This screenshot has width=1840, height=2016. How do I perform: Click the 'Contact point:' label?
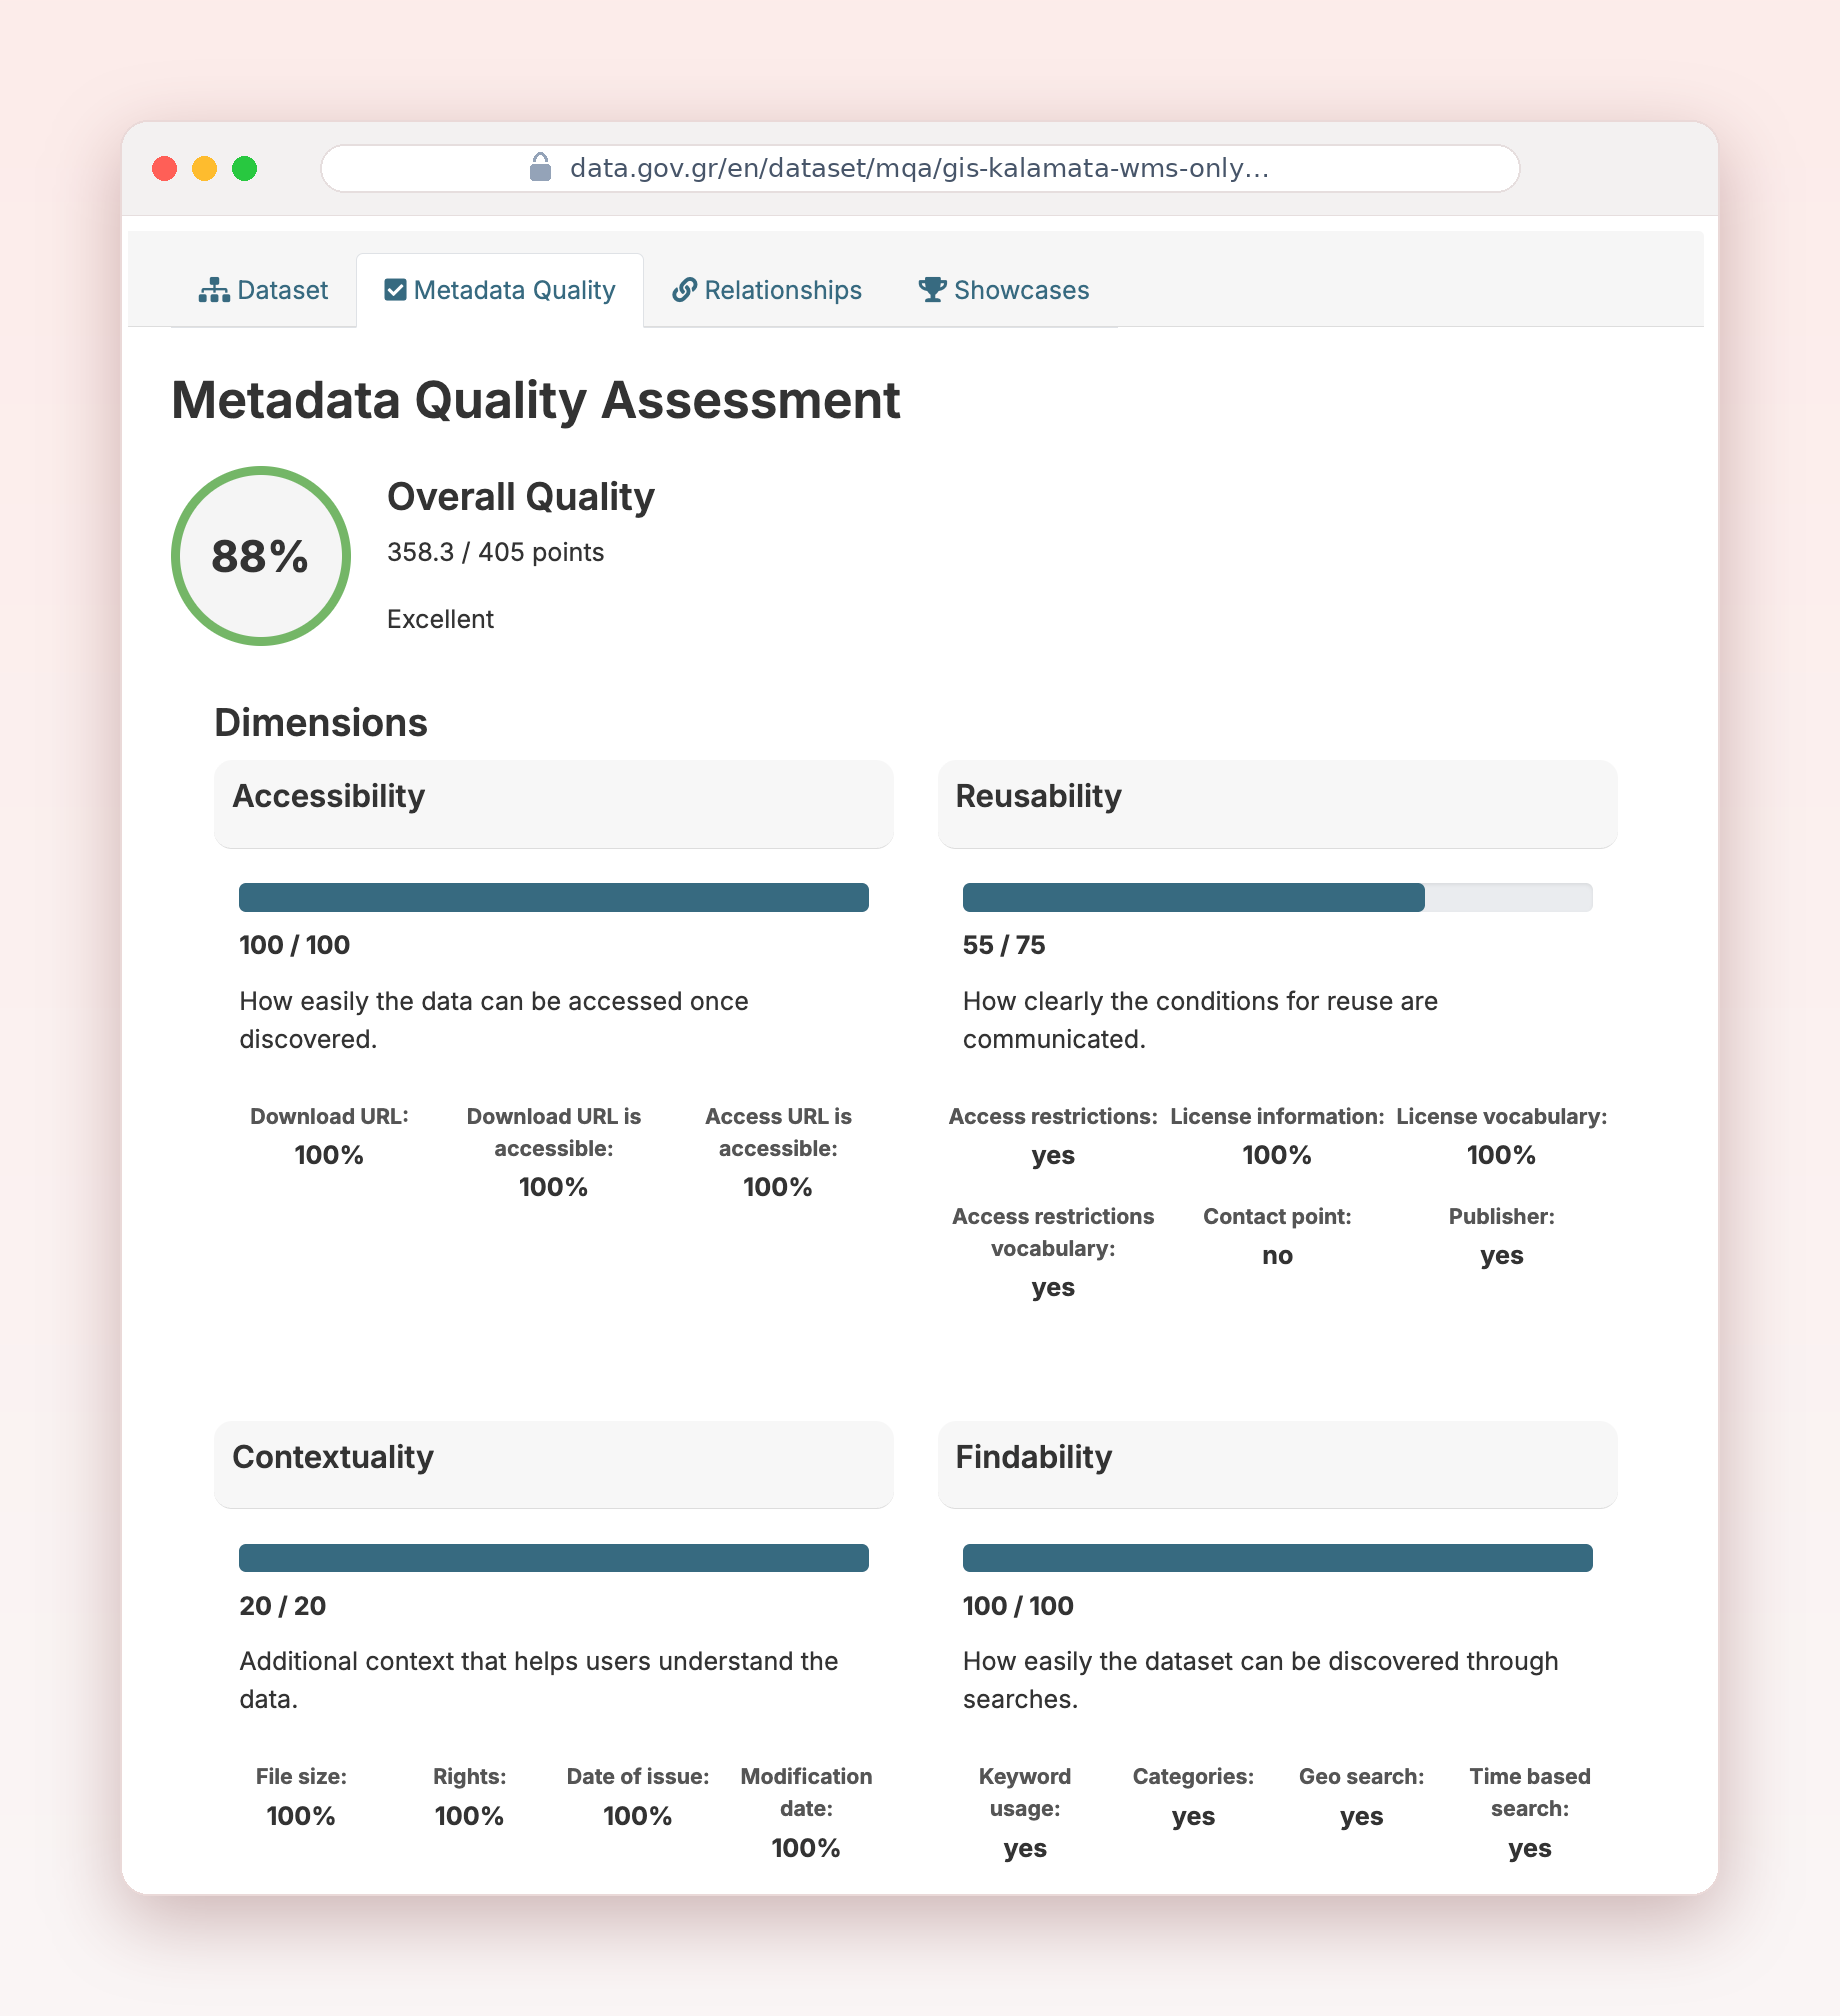pyautogui.click(x=1277, y=1216)
